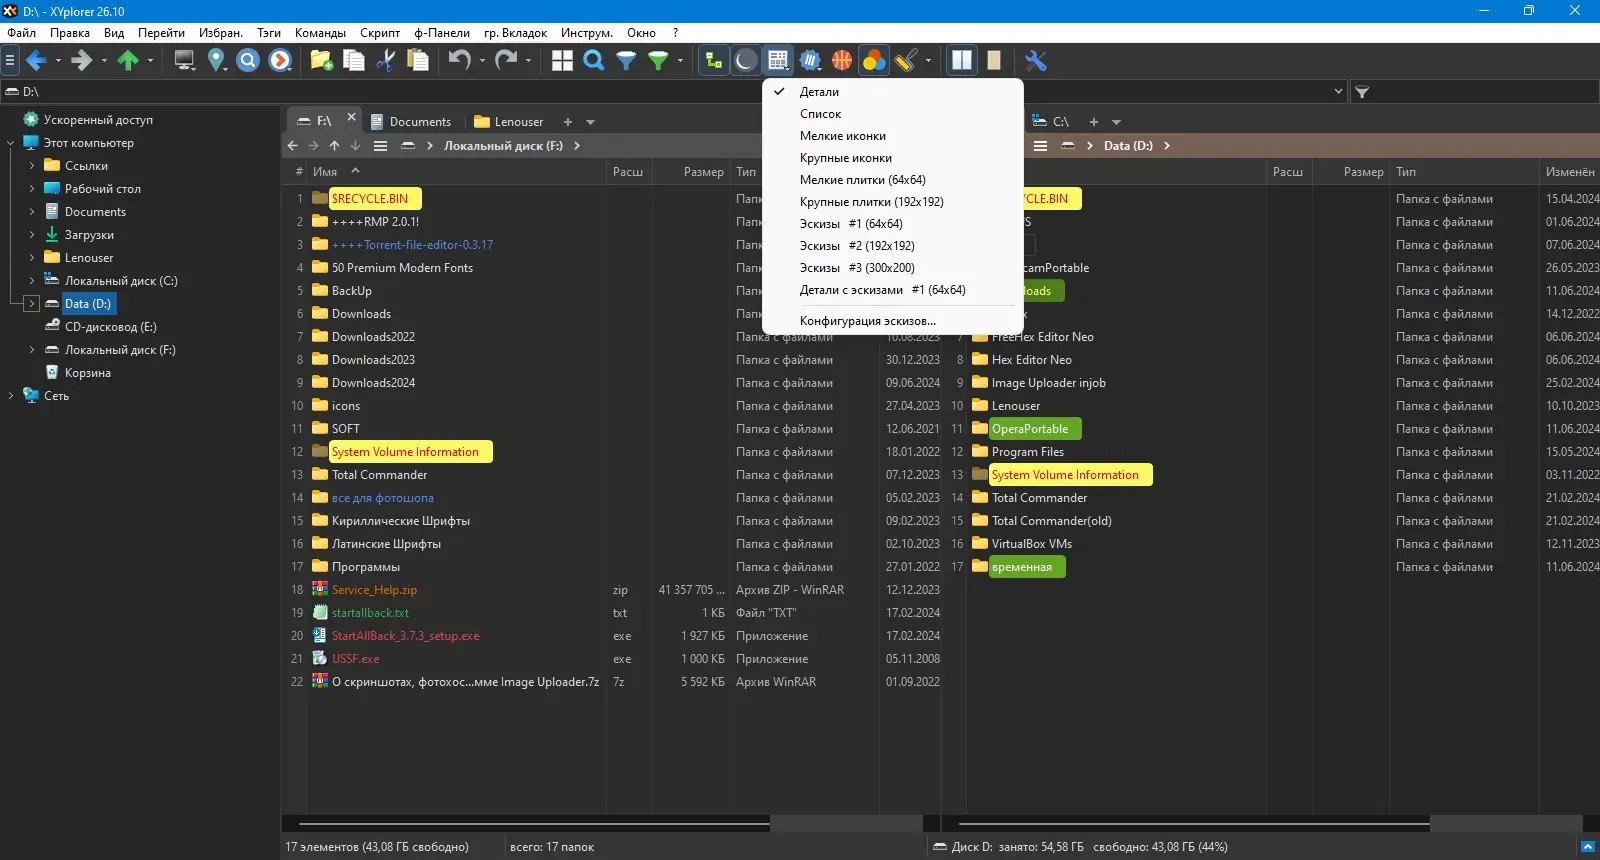Click the four-square grid toolbar icon
Viewport: 1600px width, 860px height.
[x=562, y=61]
